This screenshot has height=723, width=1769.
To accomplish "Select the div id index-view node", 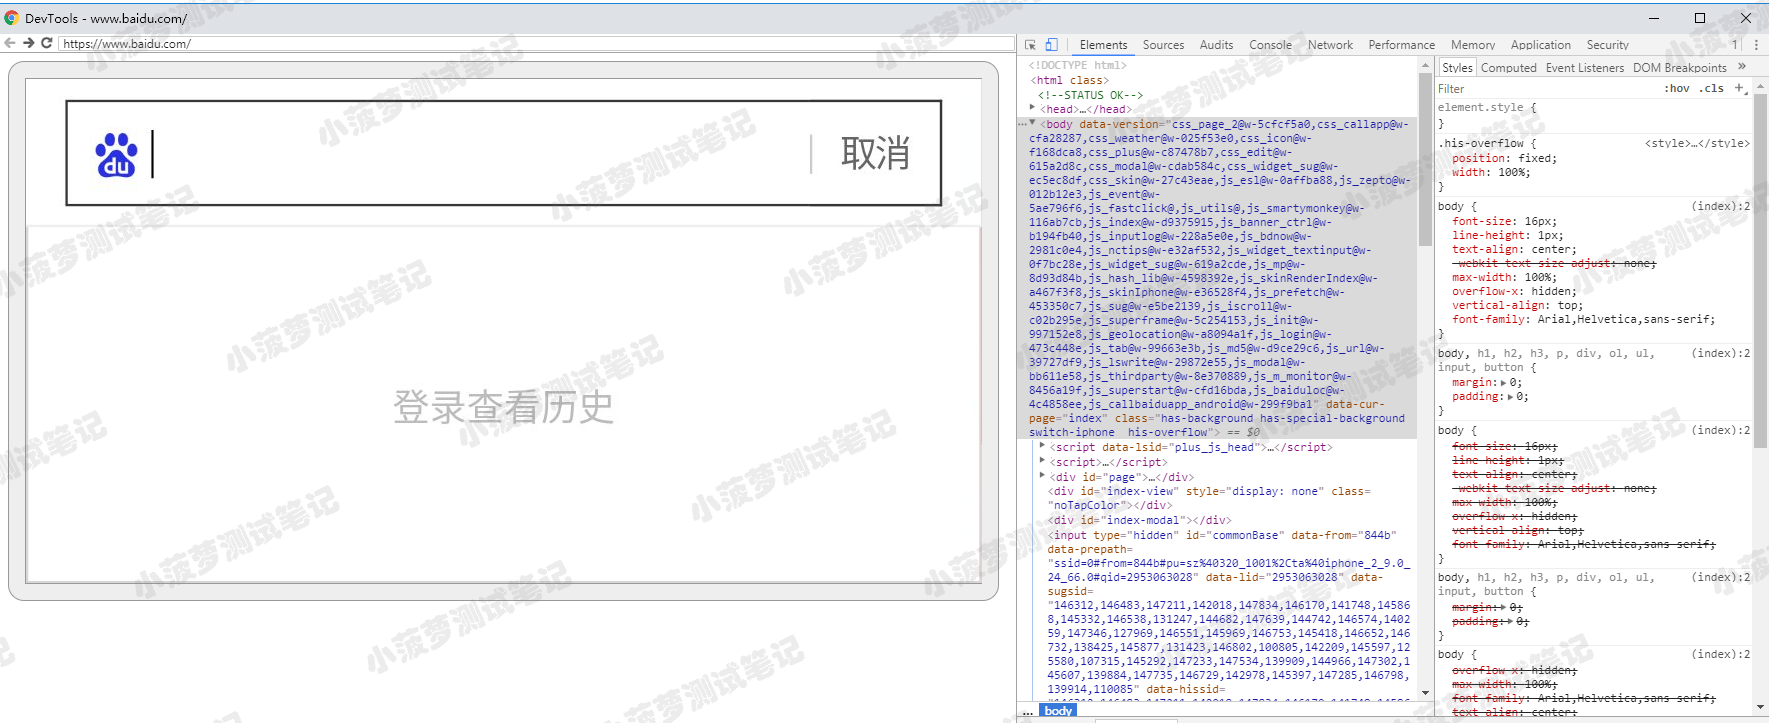I will (x=1209, y=498).
